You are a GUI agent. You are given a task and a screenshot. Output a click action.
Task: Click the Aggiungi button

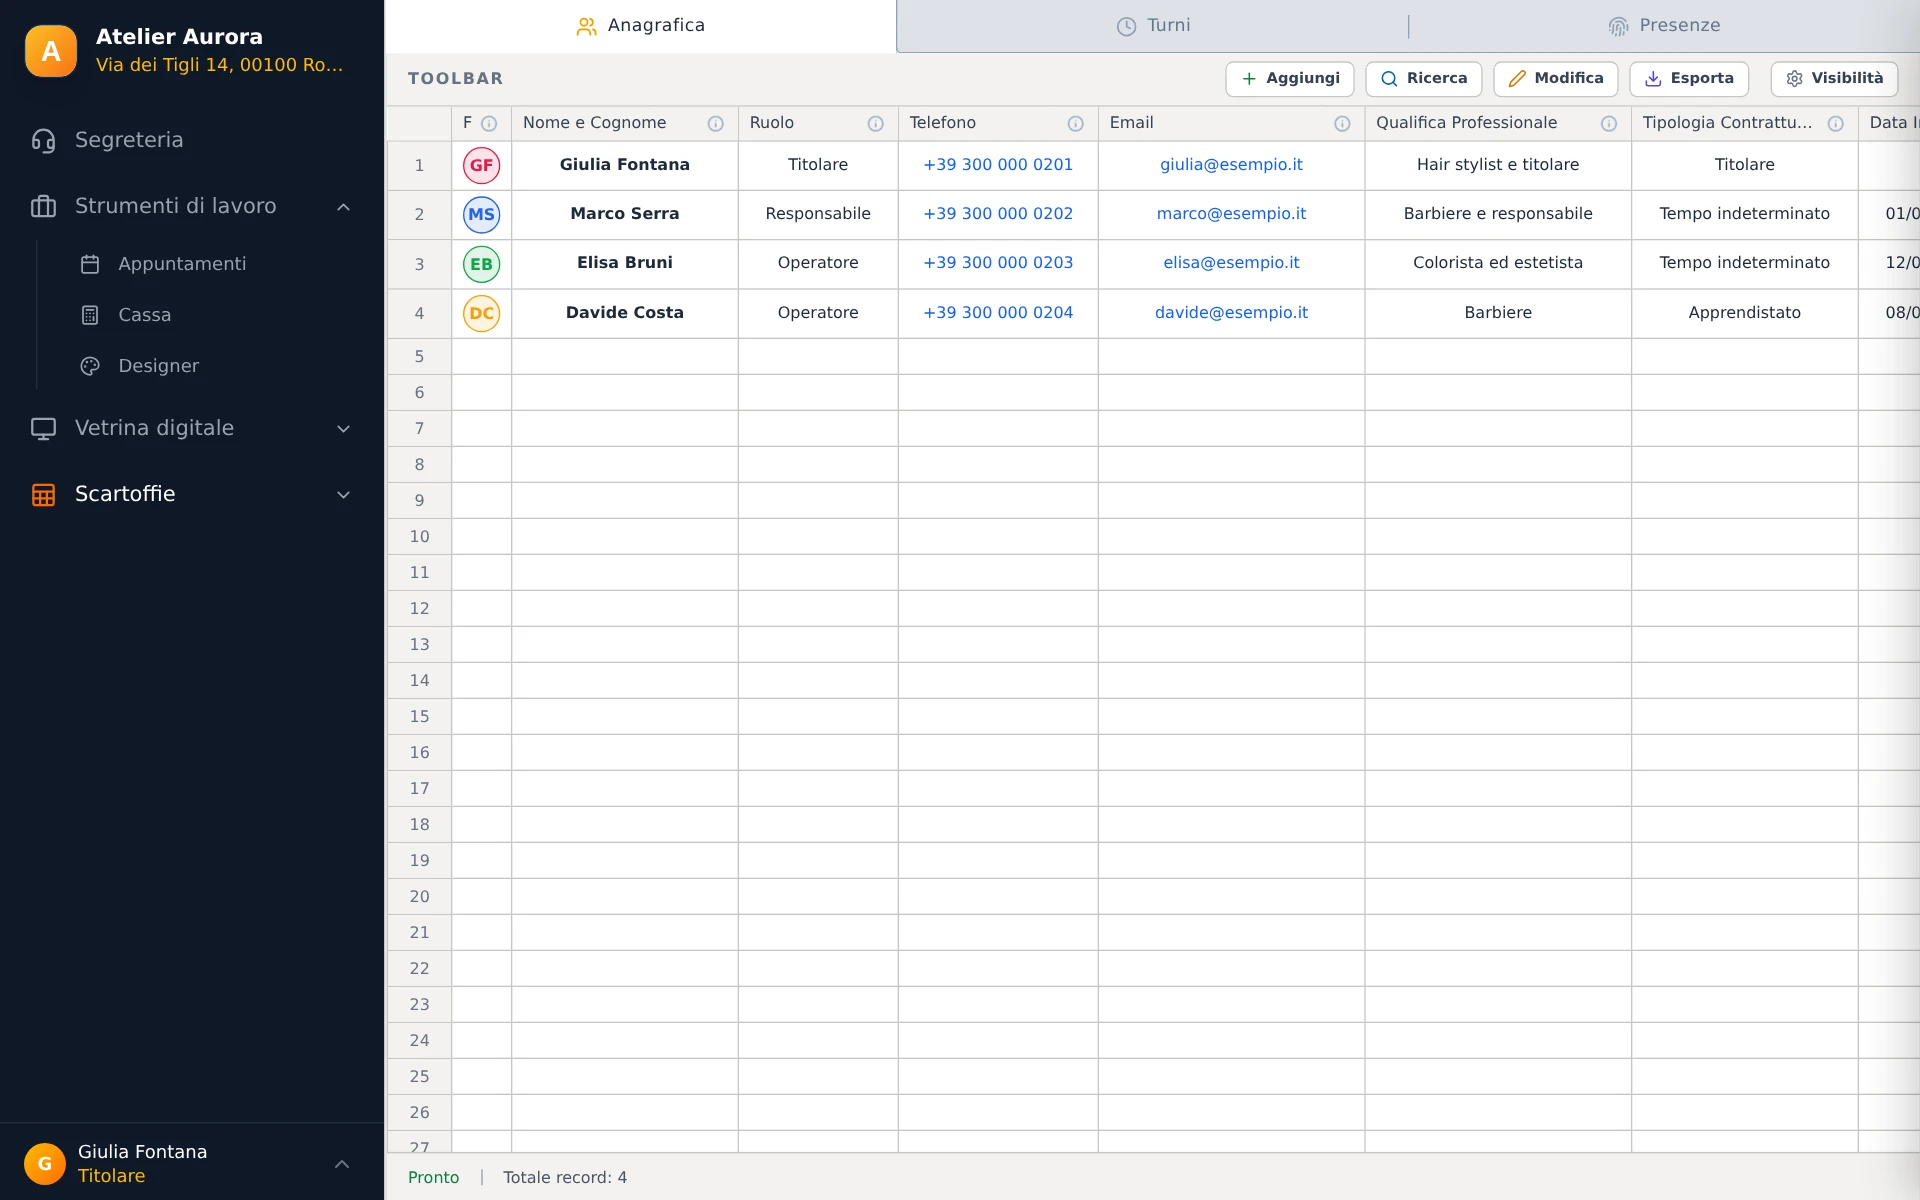click(x=1290, y=79)
